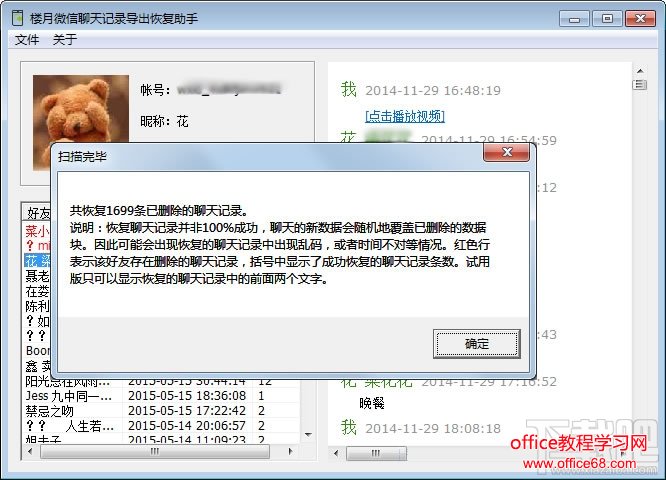Select the Jess 九中同一 friend row
This screenshot has height=480, width=666.
(161, 396)
